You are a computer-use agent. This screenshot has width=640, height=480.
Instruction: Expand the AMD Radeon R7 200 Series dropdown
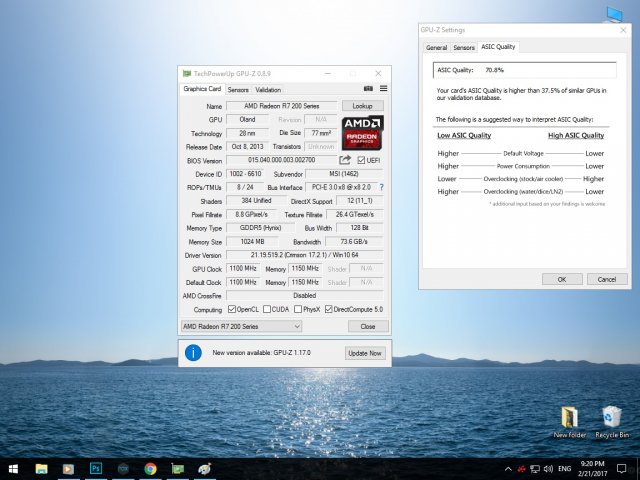coord(297,326)
